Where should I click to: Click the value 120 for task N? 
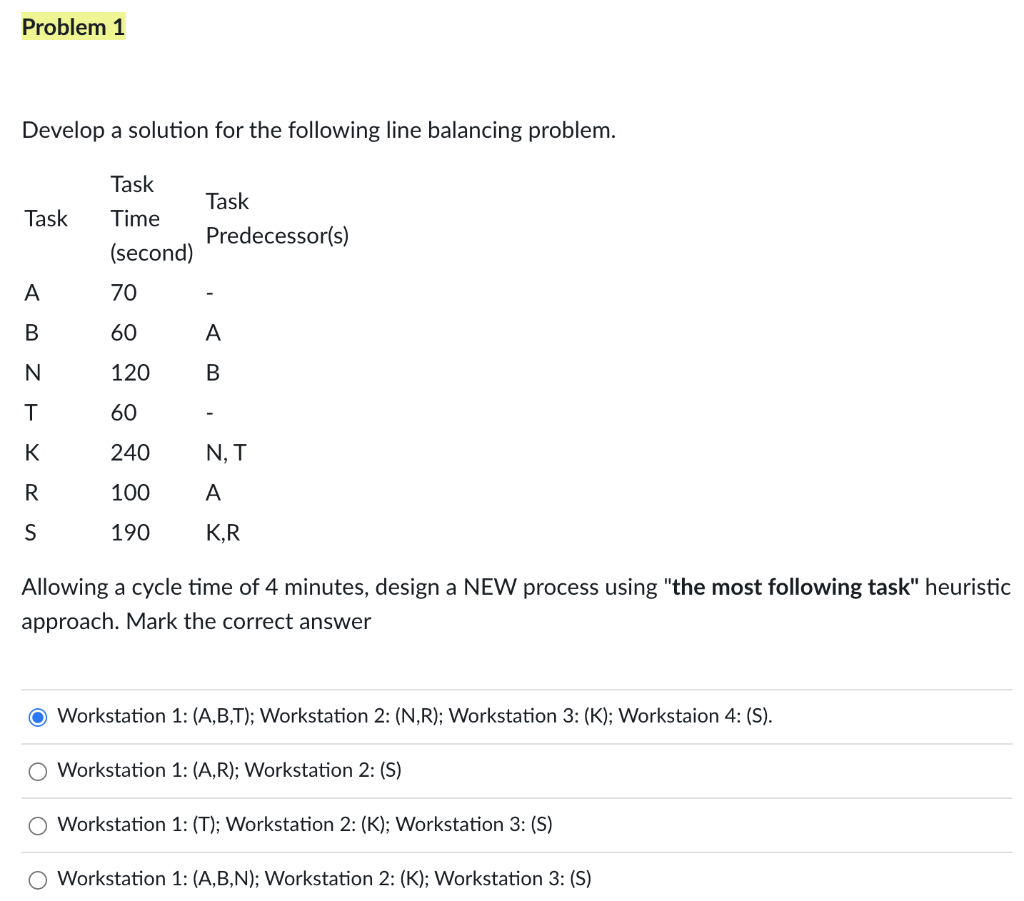131,372
